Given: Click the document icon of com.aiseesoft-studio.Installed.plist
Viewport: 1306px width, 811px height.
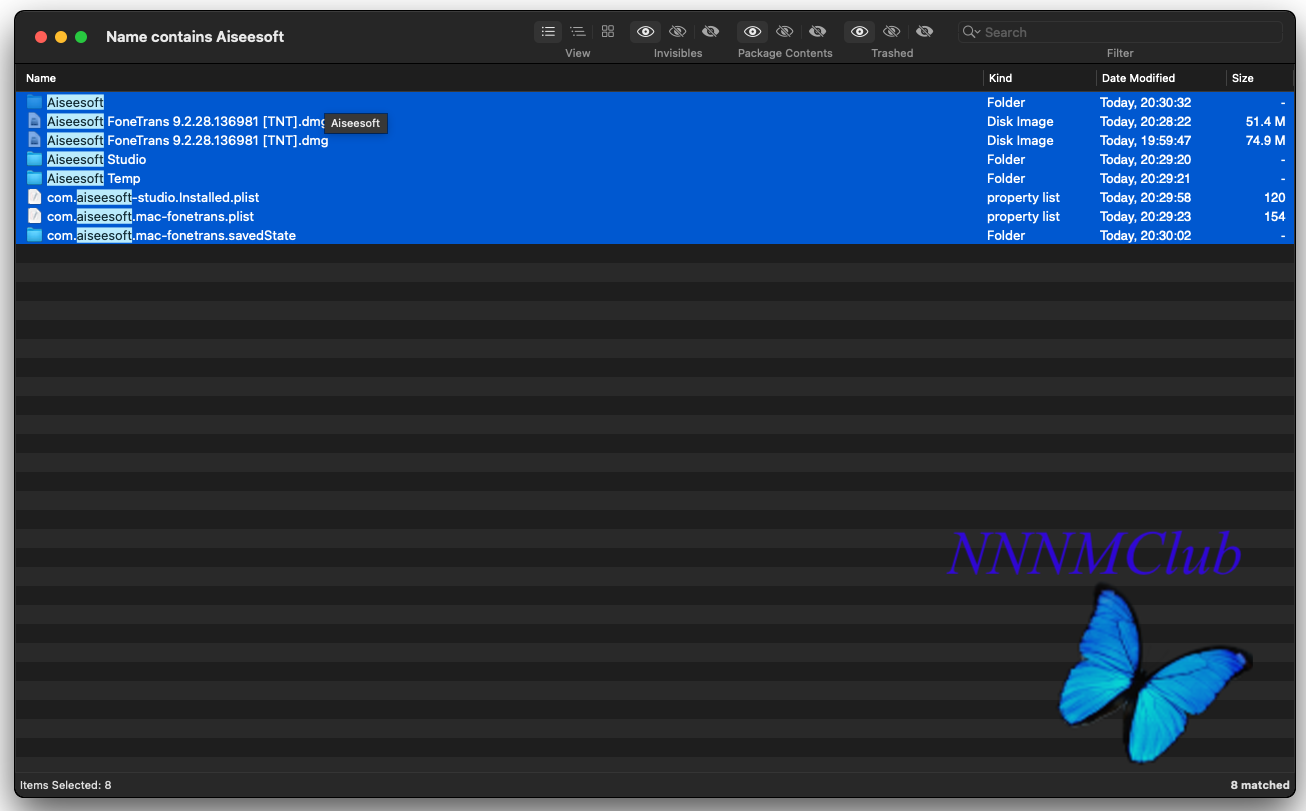Looking at the screenshot, I should pos(35,197).
